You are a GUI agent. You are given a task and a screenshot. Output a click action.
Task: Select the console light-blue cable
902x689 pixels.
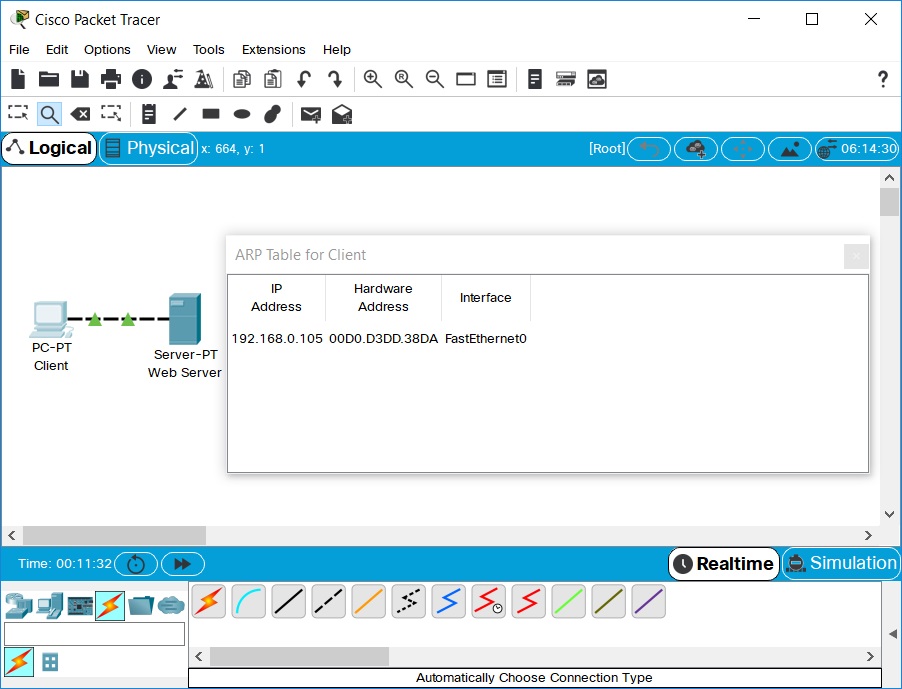249,601
